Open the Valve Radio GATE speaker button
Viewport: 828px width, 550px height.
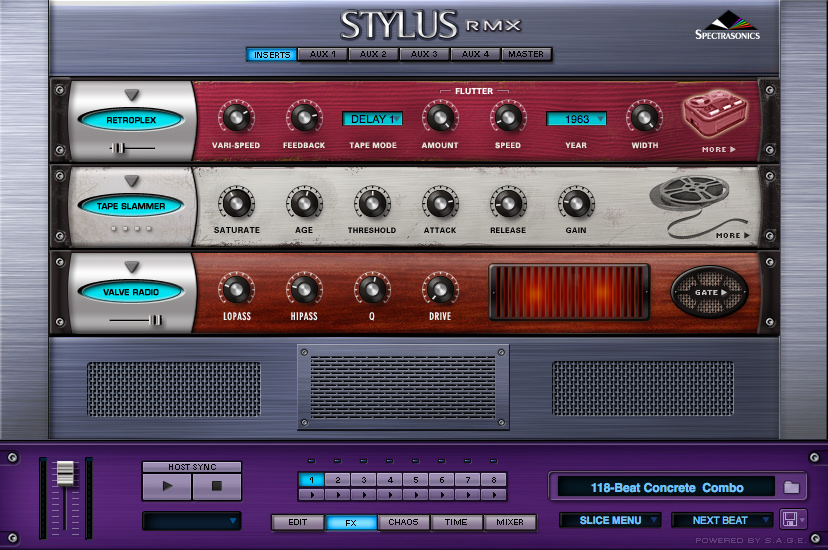(709, 292)
